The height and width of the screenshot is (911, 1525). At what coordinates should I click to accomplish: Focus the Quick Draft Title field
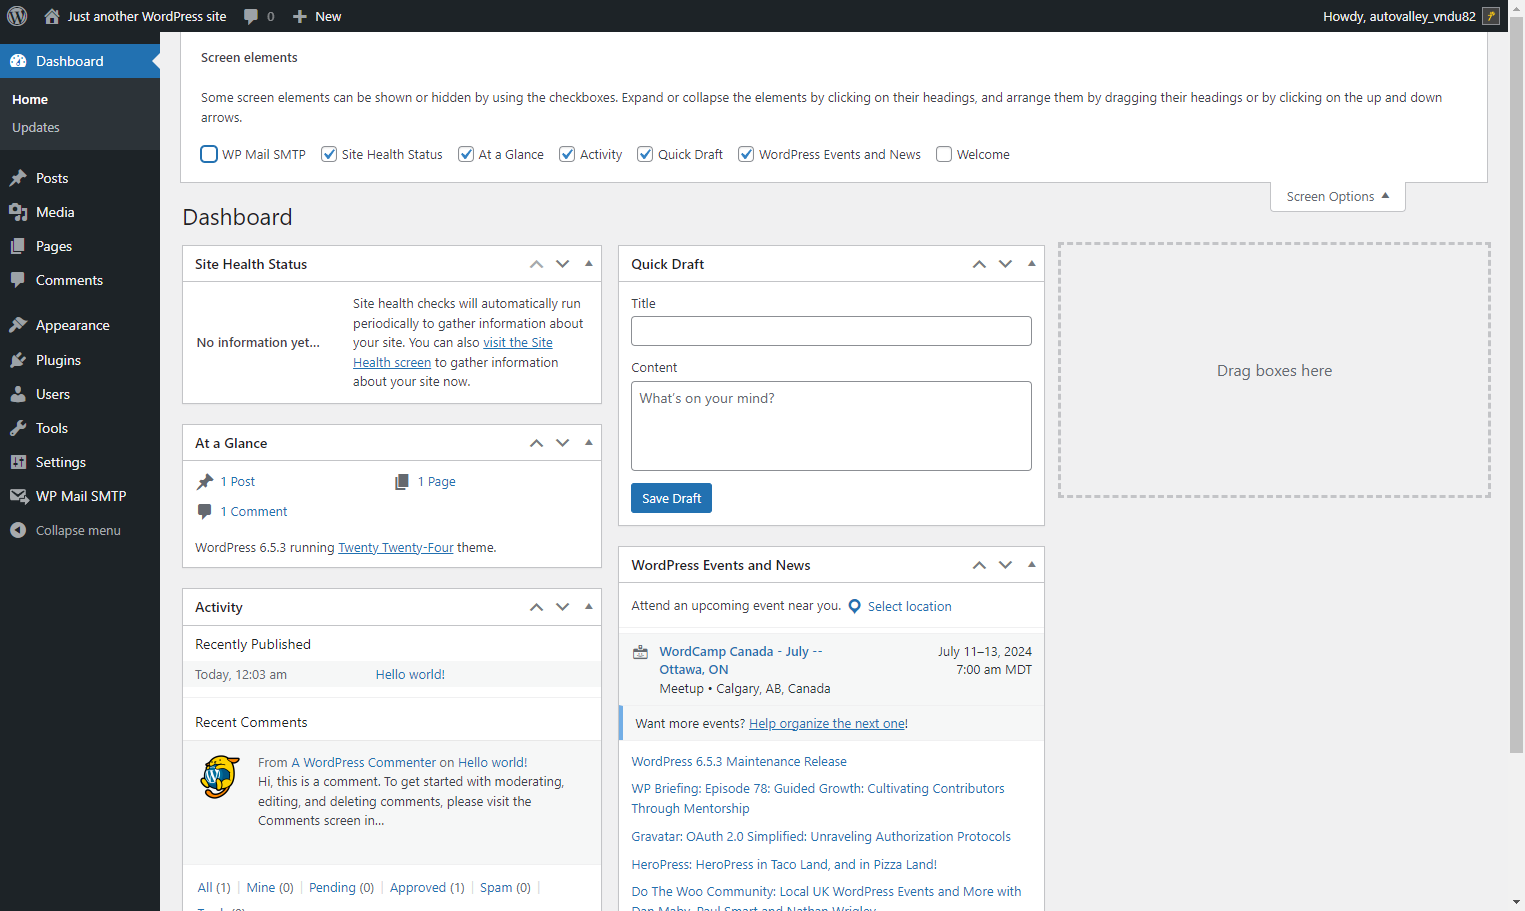tap(831, 331)
